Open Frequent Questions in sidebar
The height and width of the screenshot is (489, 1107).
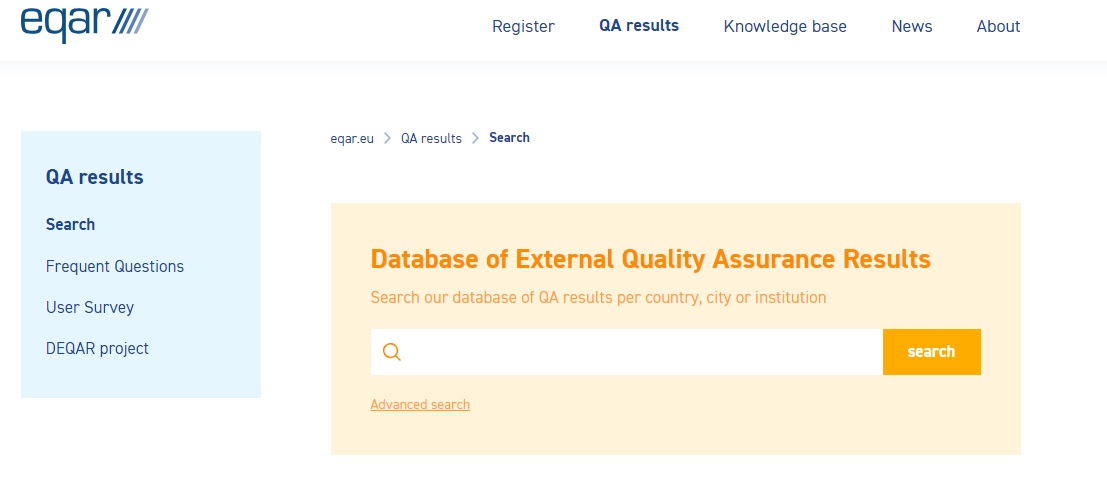click(115, 266)
